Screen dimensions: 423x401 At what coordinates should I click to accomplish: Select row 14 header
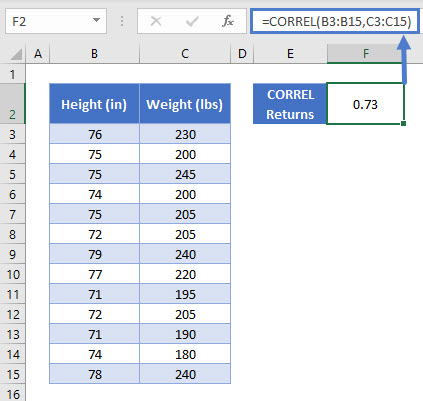13,354
